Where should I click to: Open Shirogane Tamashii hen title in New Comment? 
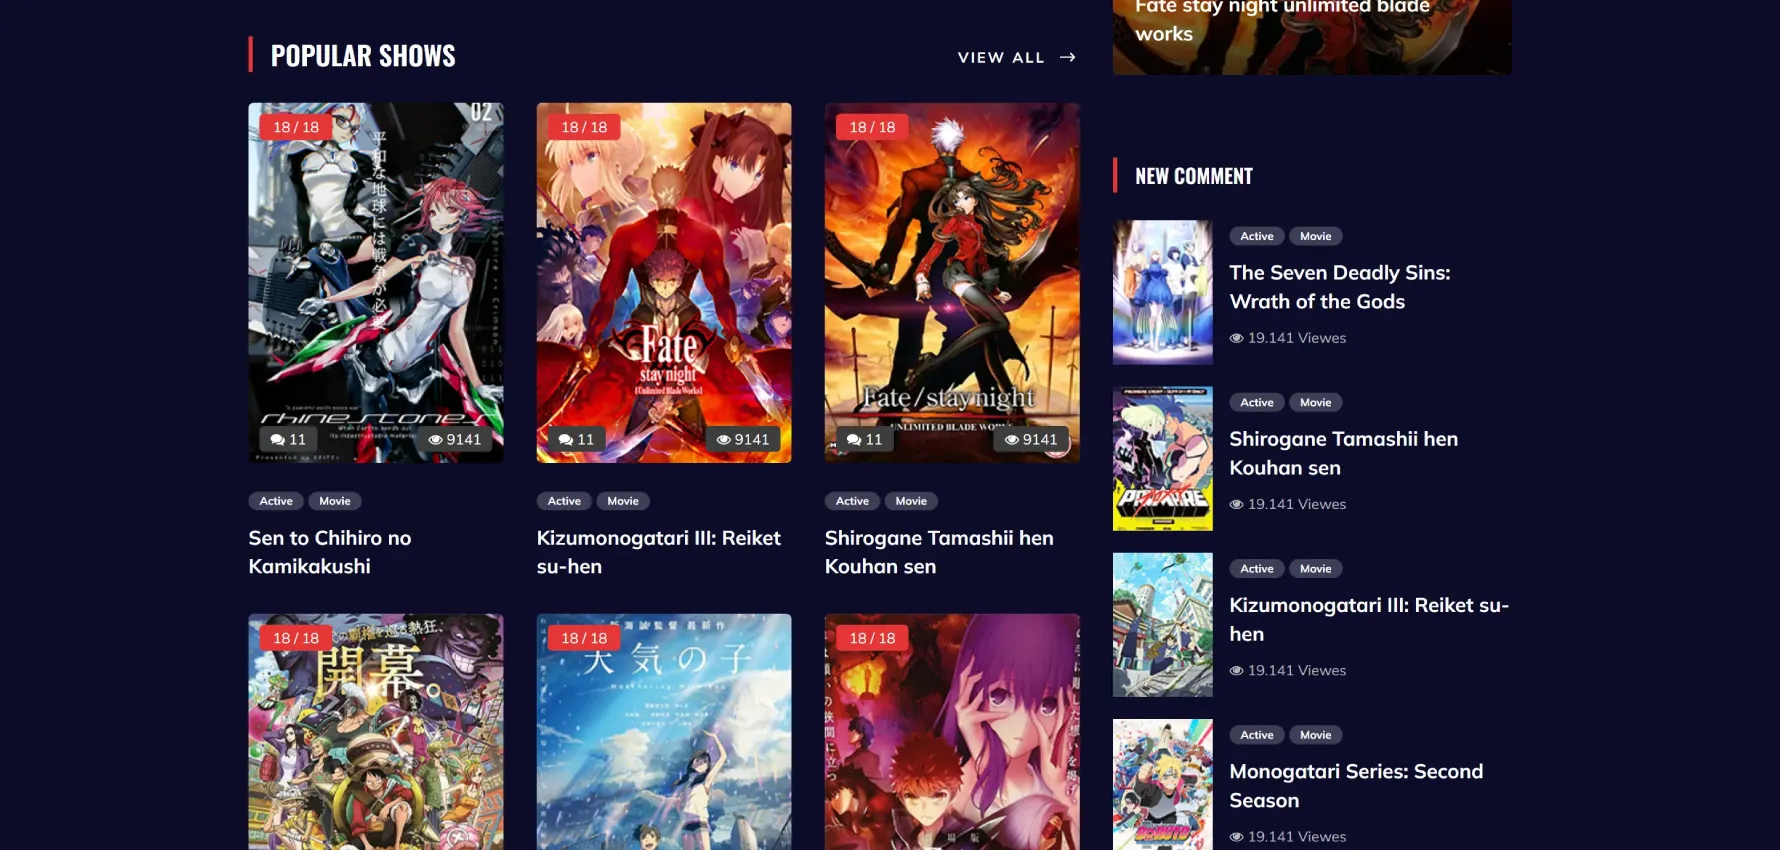pos(1343,453)
